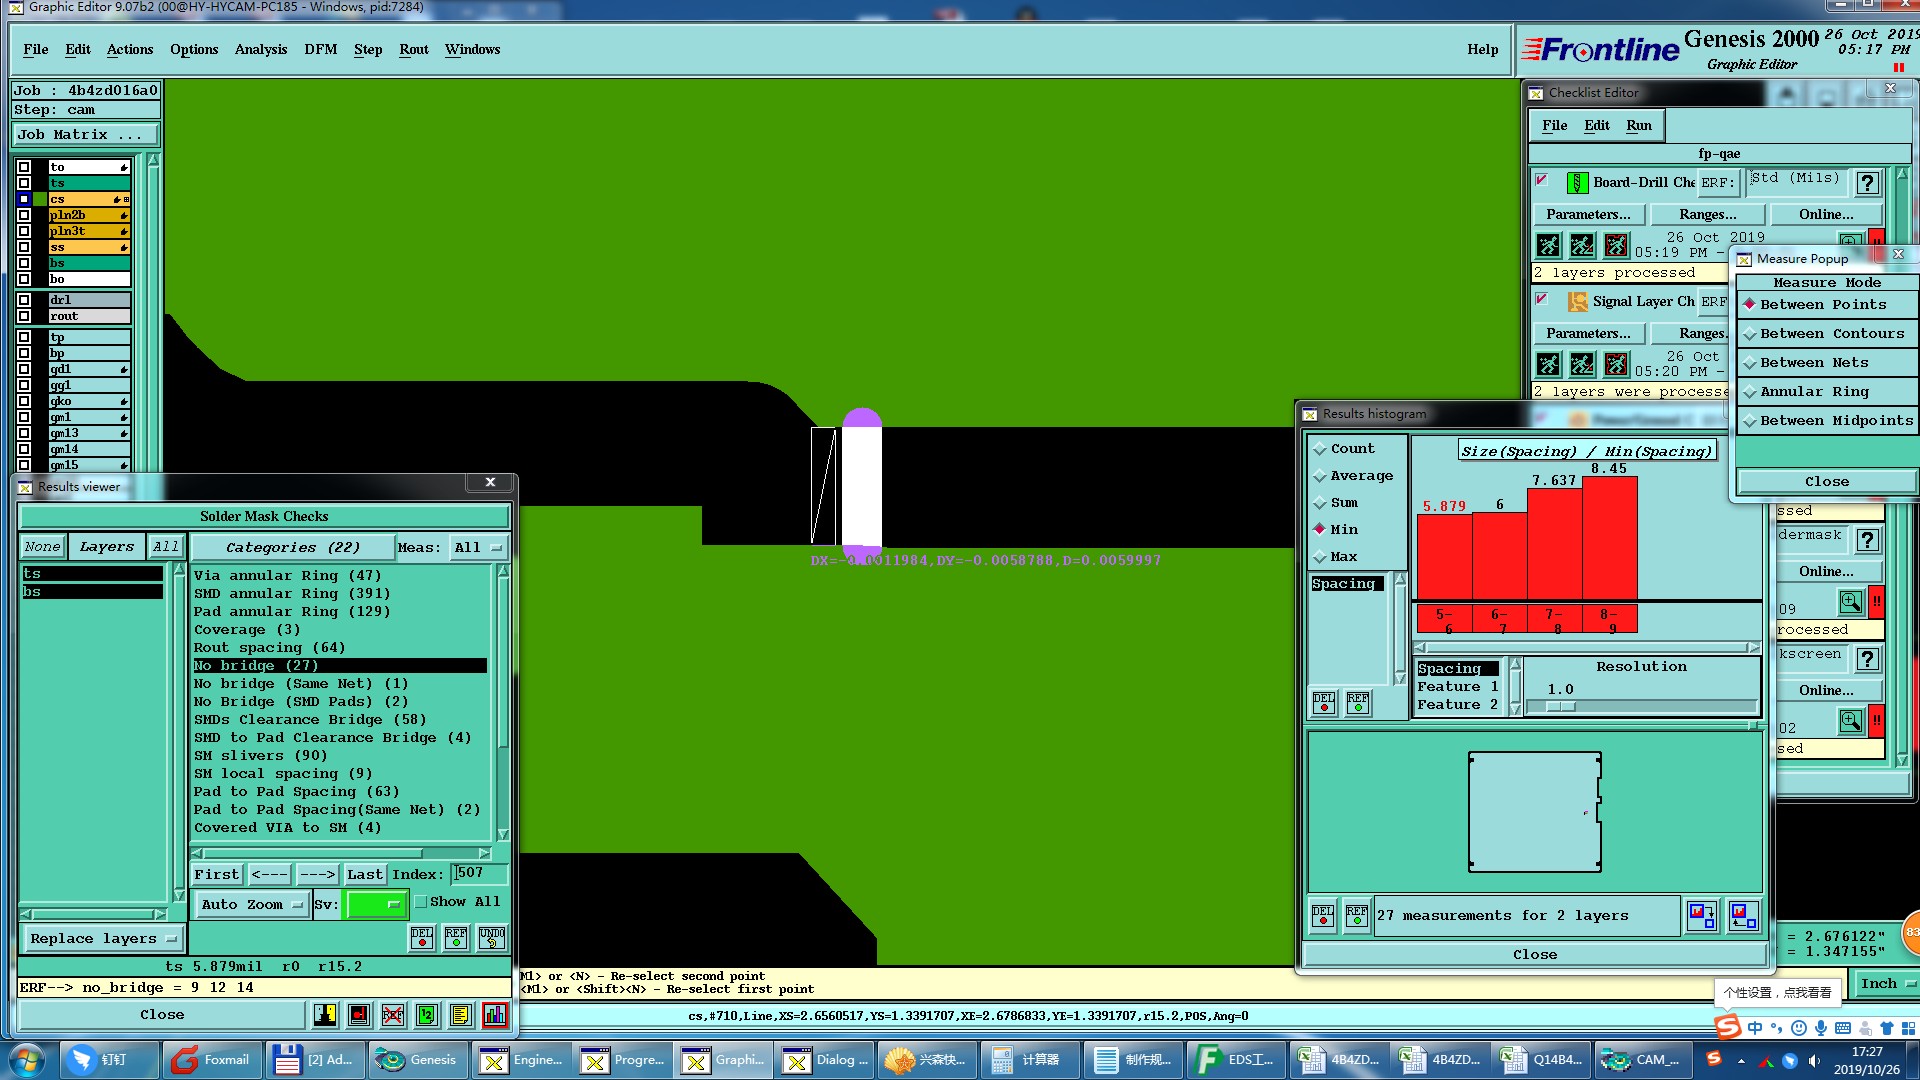Screen dimensions: 1920x1080
Task: Adjust the Resolution slider in Results histogram
Action: 1559,707
